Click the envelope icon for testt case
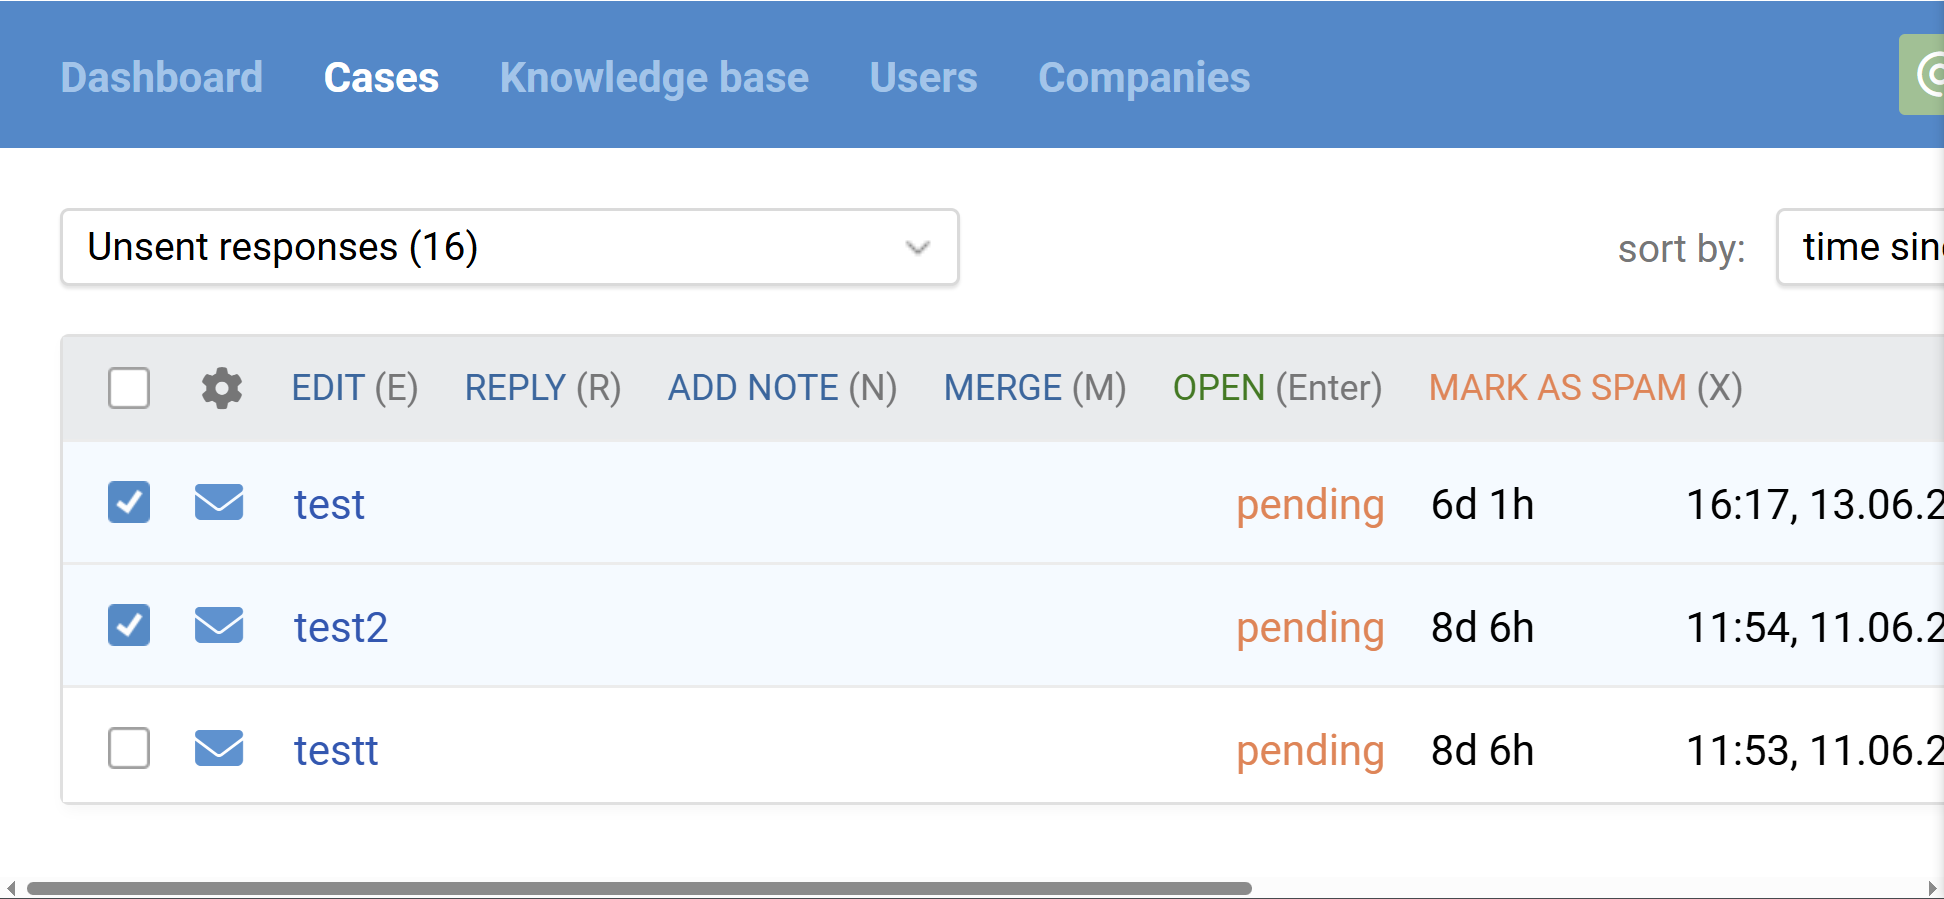Viewport: 1944px width, 899px height. point(219,748)
